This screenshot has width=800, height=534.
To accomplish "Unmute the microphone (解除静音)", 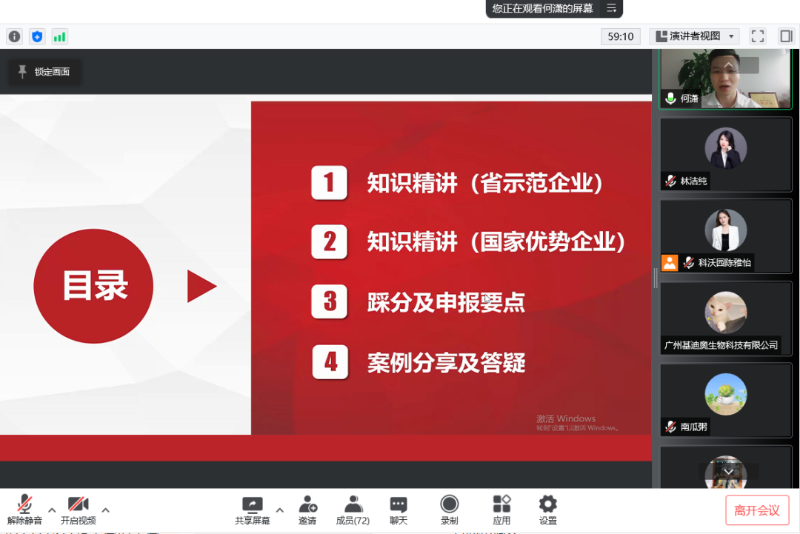I will pos(24,506).
